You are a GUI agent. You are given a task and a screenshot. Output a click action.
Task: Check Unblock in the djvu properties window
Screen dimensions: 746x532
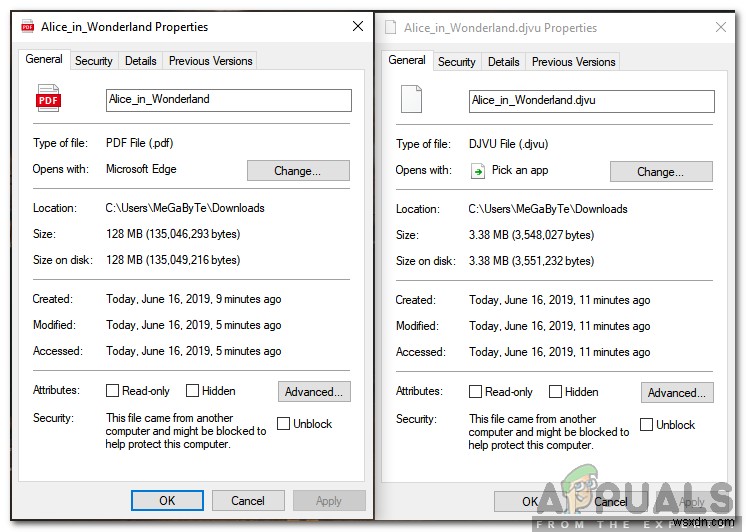point(646,424)
